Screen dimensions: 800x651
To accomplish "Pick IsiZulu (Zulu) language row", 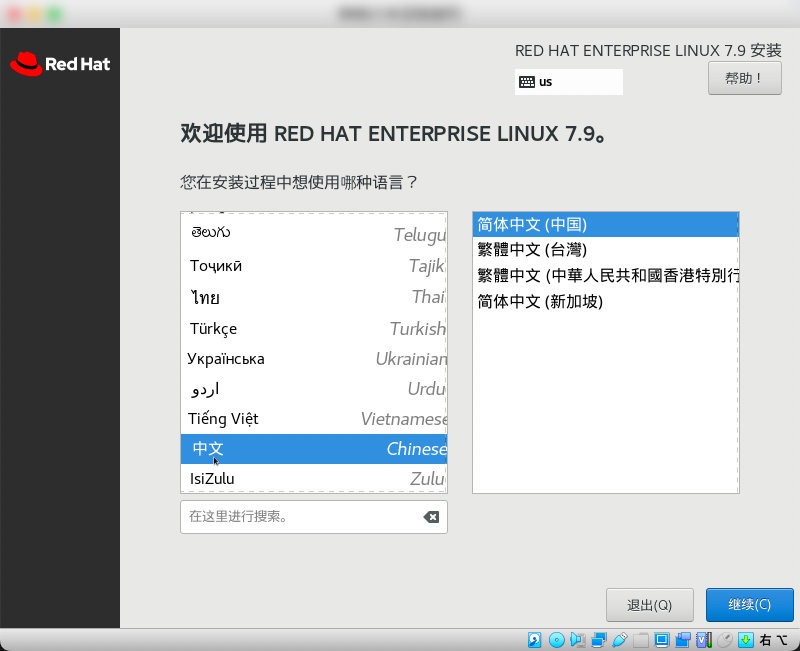I will [314, 479].
